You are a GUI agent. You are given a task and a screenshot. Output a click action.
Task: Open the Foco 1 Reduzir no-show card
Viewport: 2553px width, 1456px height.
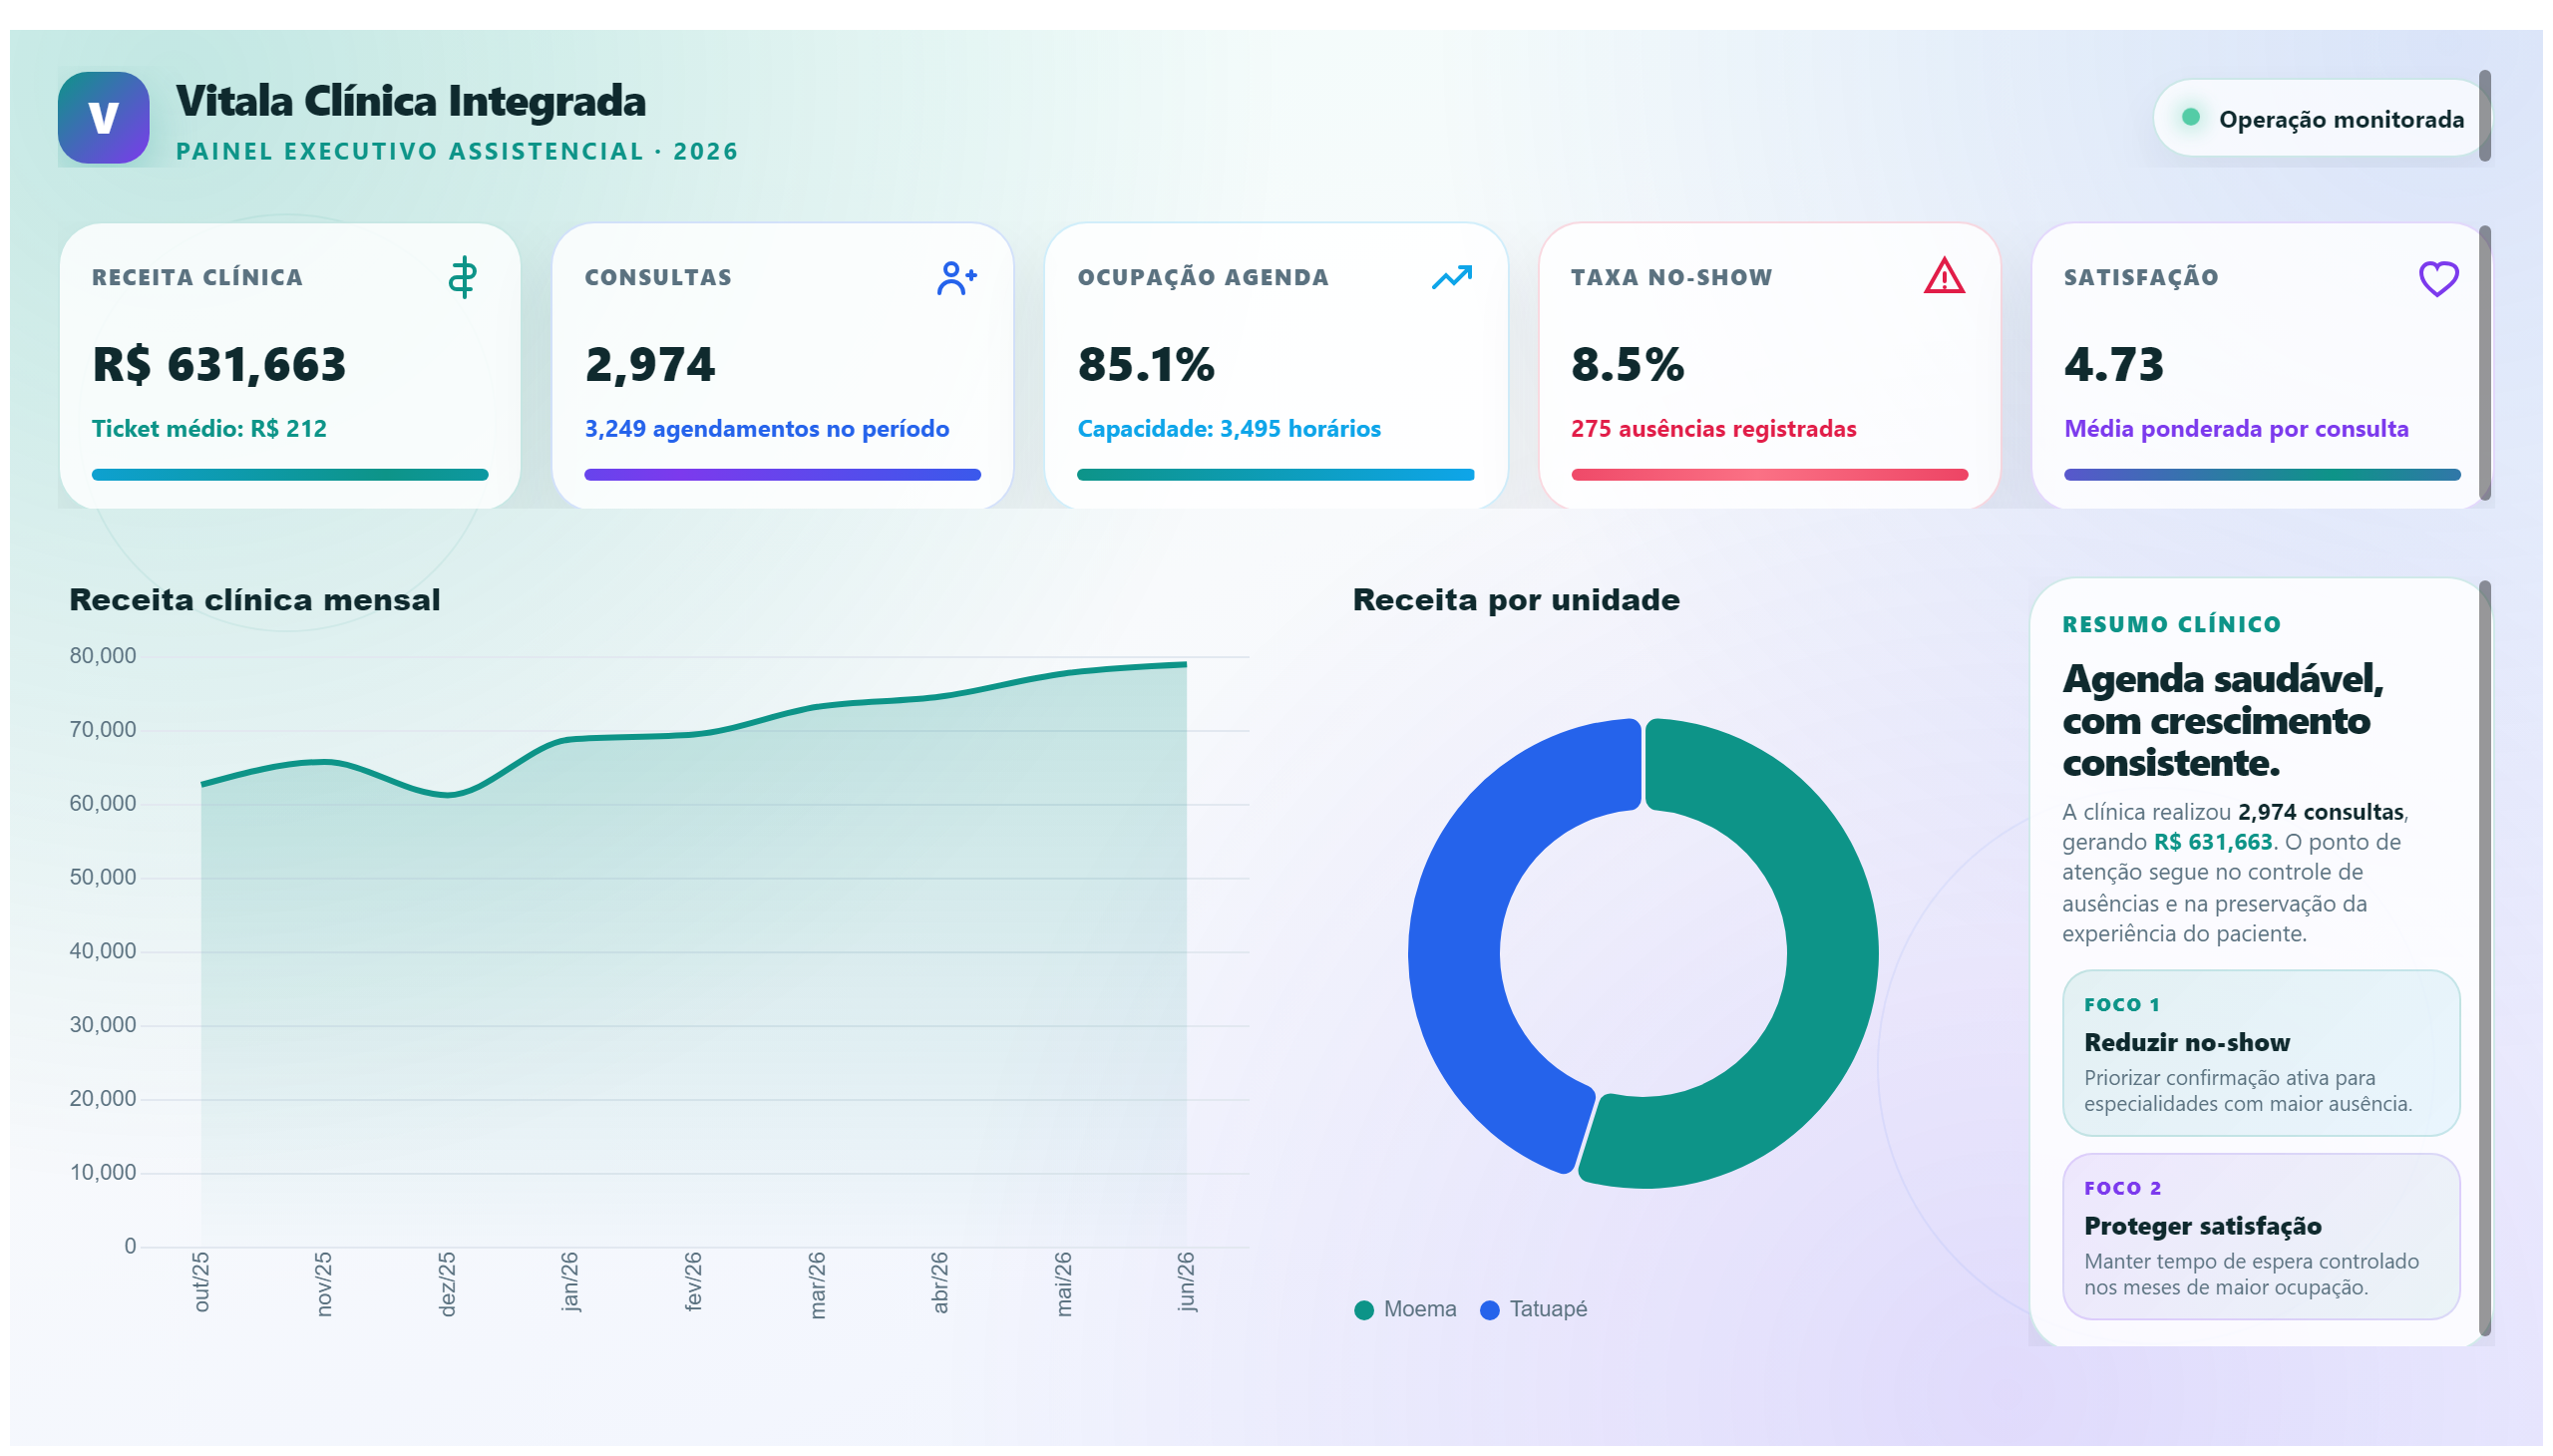(x=2260, y=1053)
